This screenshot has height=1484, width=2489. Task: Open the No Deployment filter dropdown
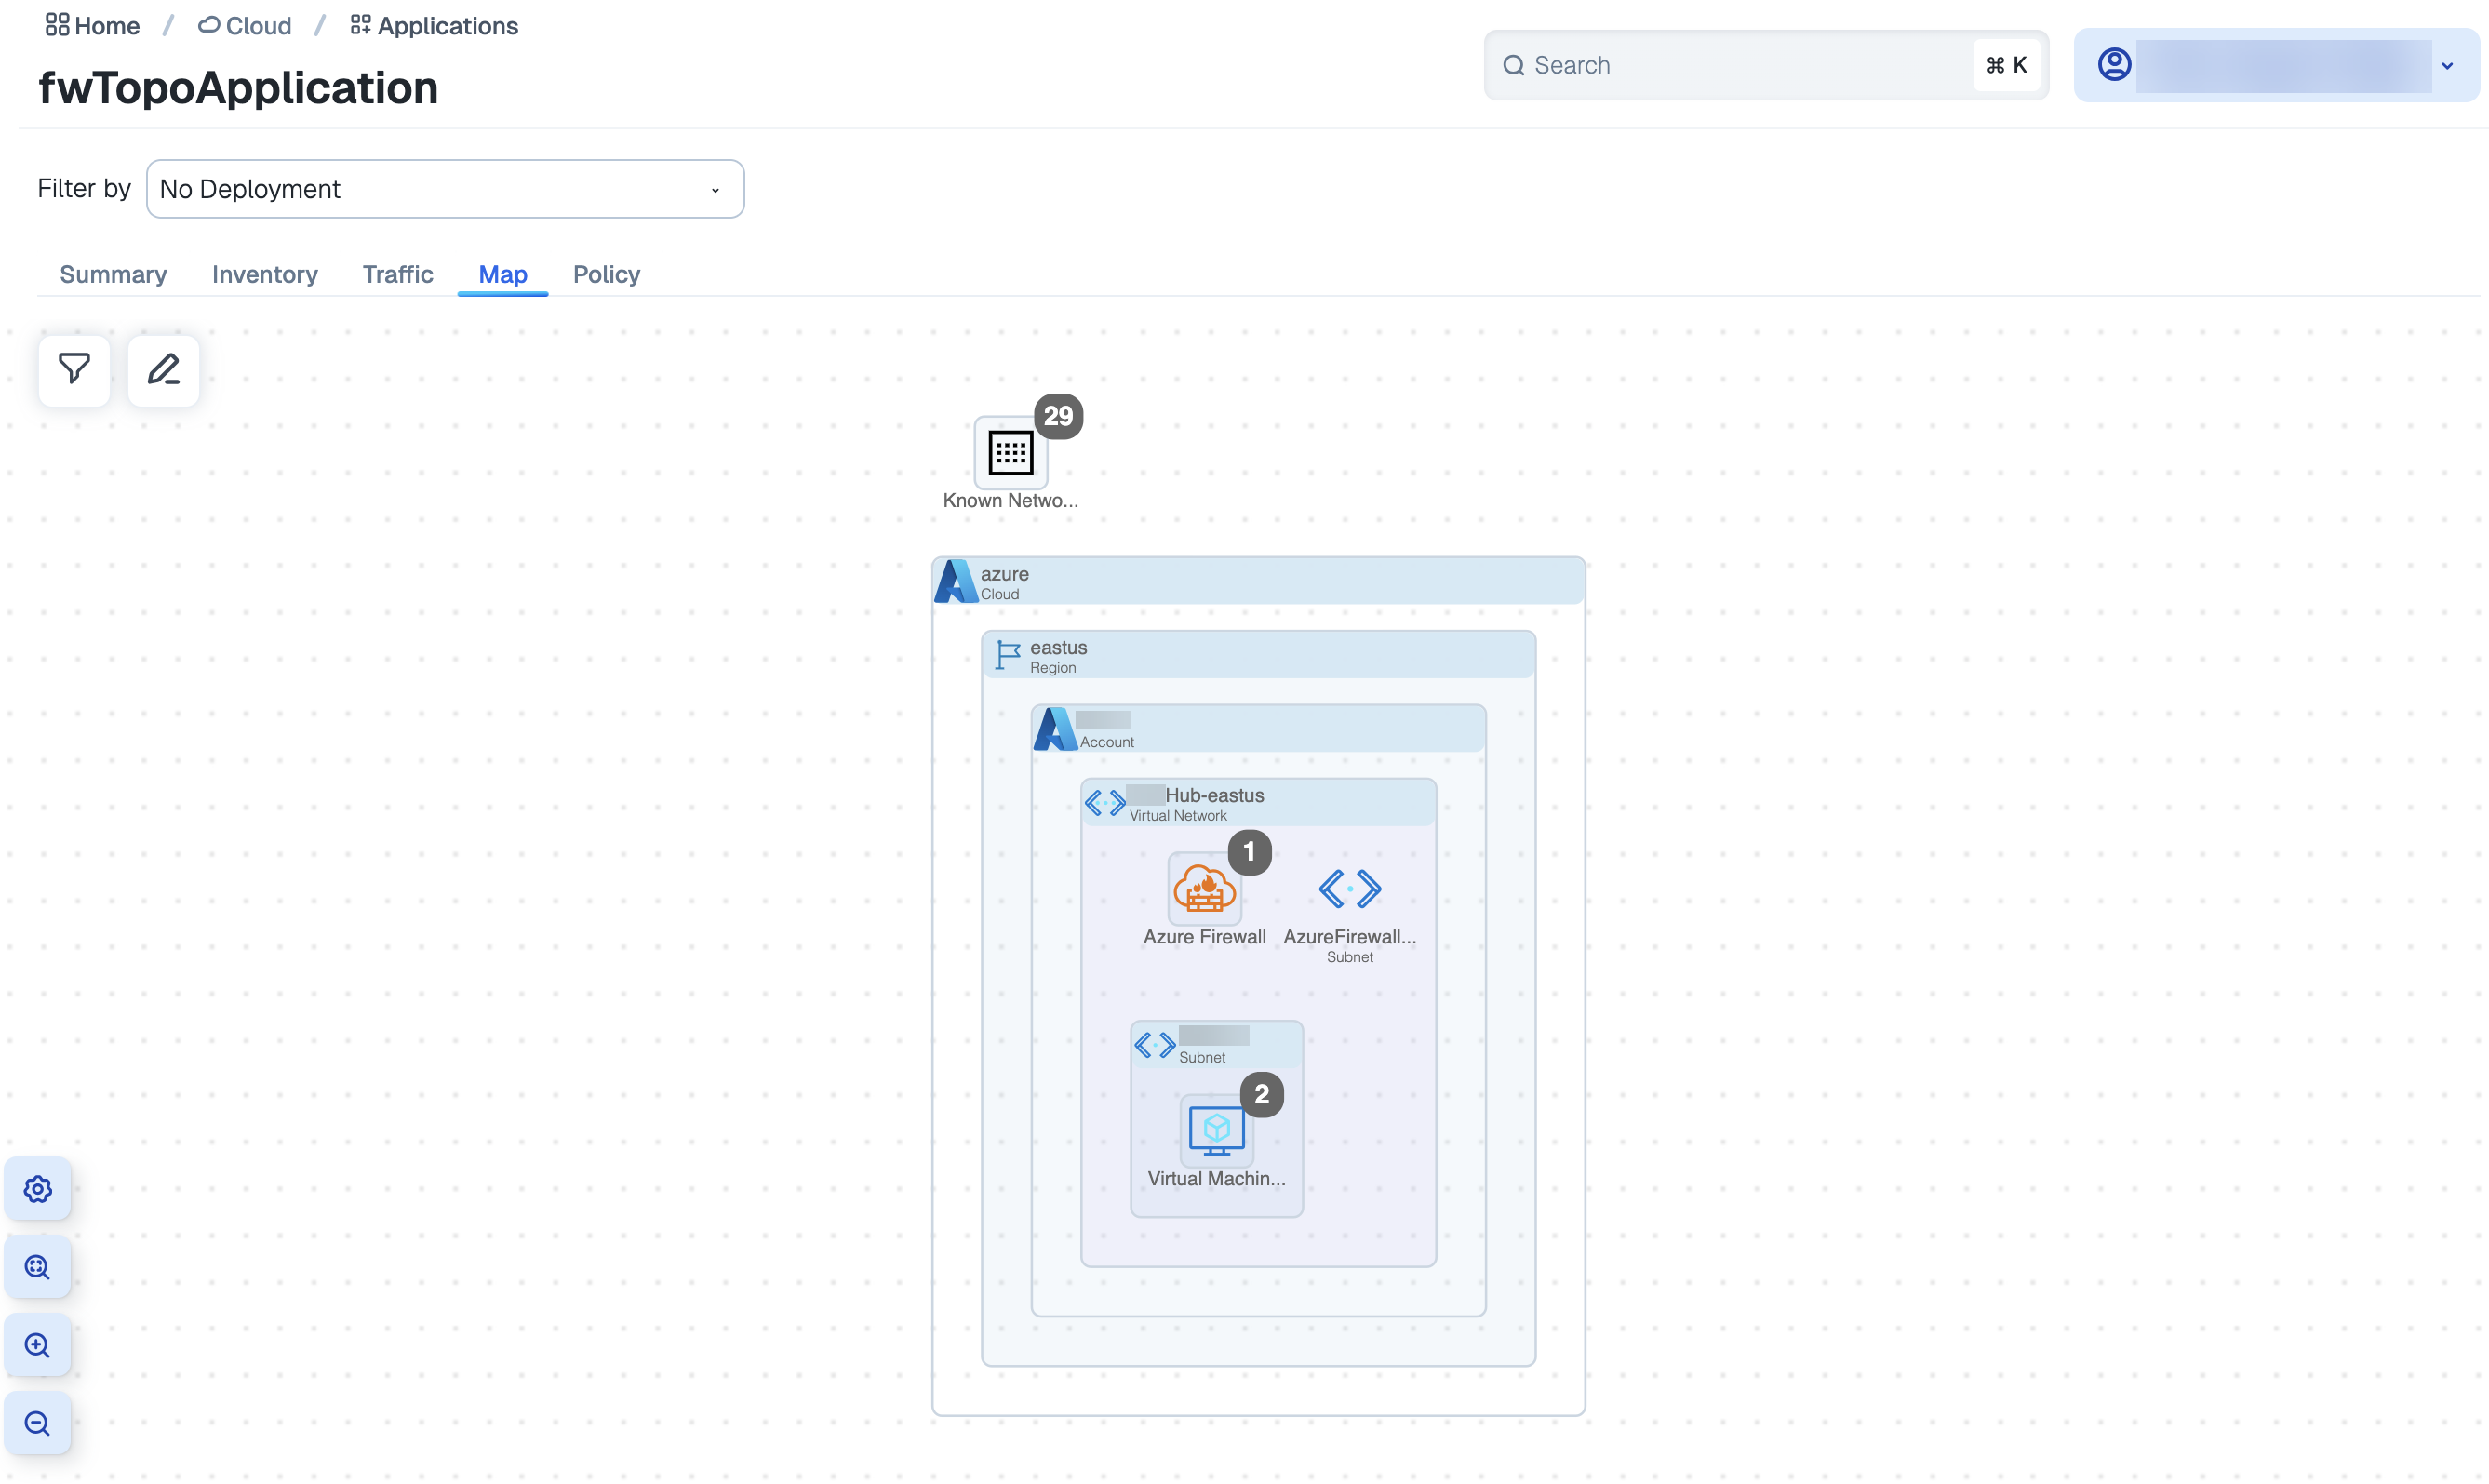coord(445,189)
